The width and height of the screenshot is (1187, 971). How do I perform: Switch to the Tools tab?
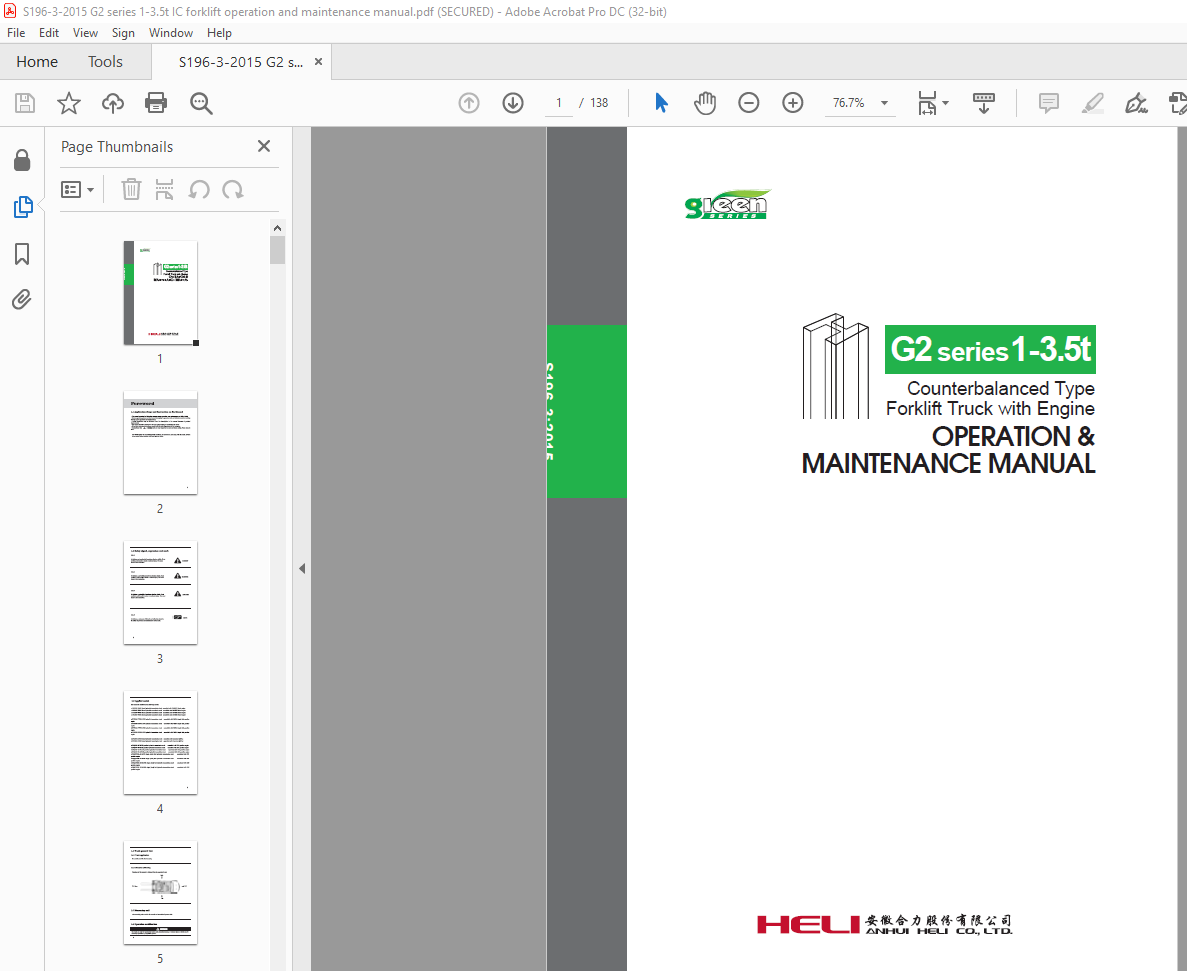(105, 61)
